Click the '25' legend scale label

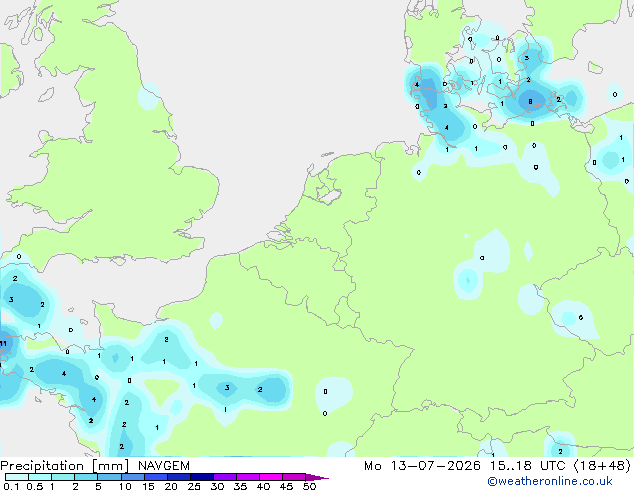(x=194, y=486)
